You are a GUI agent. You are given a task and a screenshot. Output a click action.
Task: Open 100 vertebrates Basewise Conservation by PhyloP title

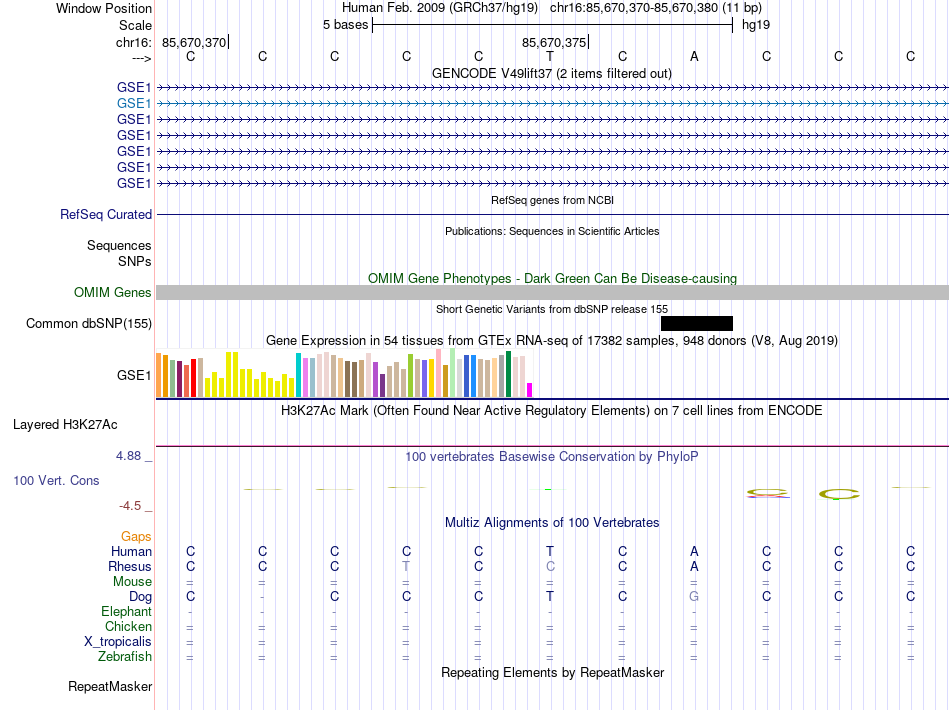click(552, 457)
